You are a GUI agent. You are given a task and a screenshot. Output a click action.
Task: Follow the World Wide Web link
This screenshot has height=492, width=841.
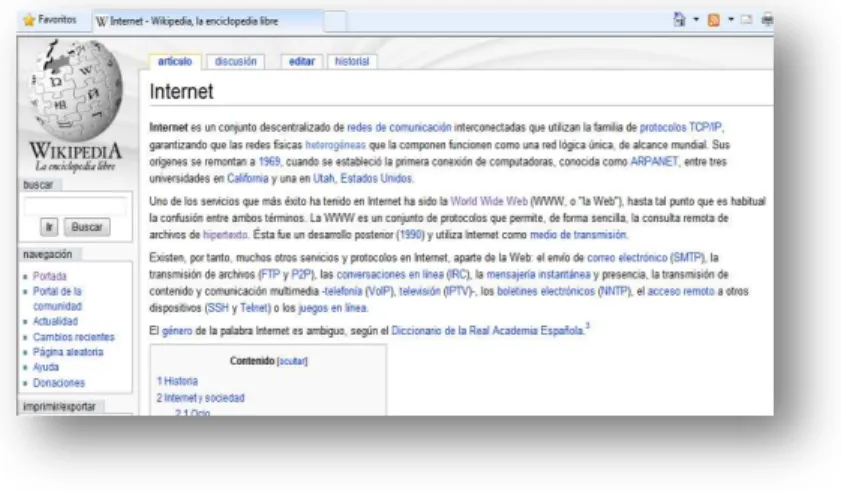click(x=489, y=201)
